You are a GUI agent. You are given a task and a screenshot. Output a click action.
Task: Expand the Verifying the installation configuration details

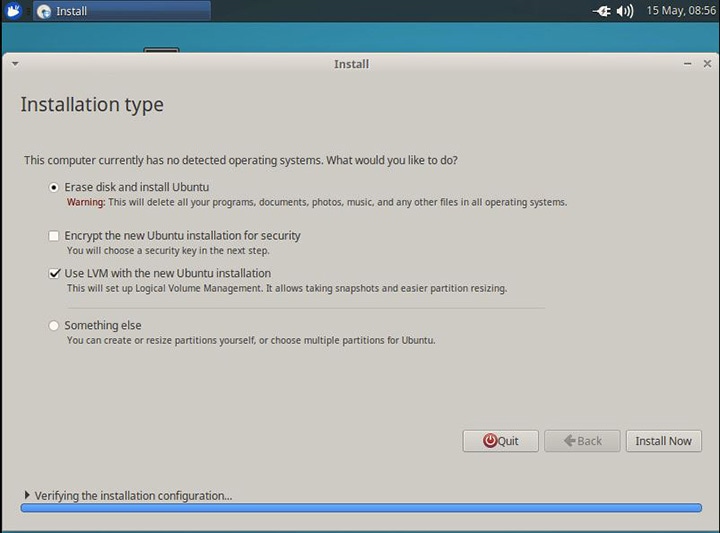pyautogui.click(x=27, y=495)
